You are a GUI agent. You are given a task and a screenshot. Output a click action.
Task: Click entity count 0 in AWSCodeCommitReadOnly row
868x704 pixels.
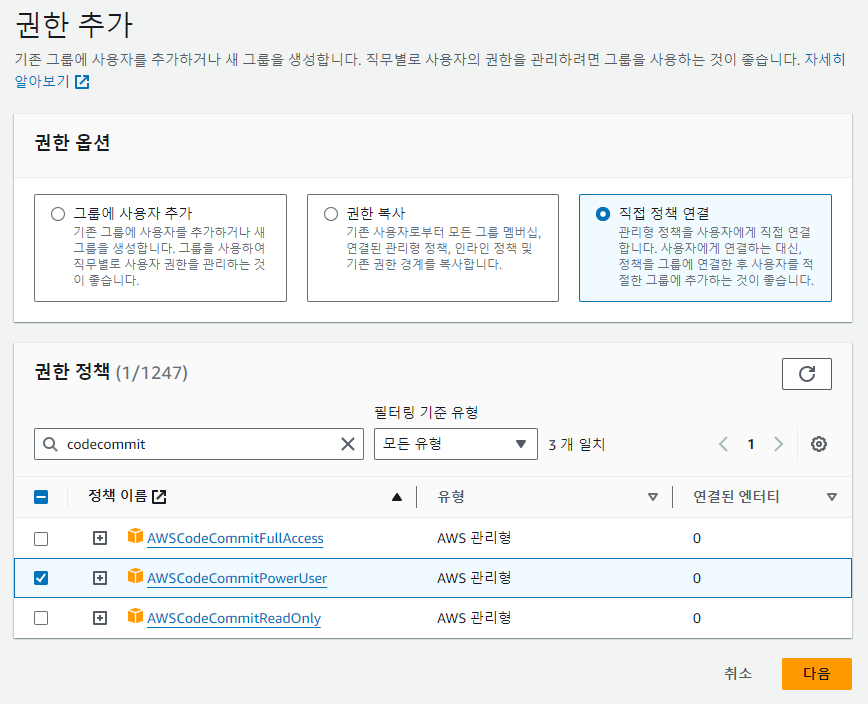click(x=697, y=618)
